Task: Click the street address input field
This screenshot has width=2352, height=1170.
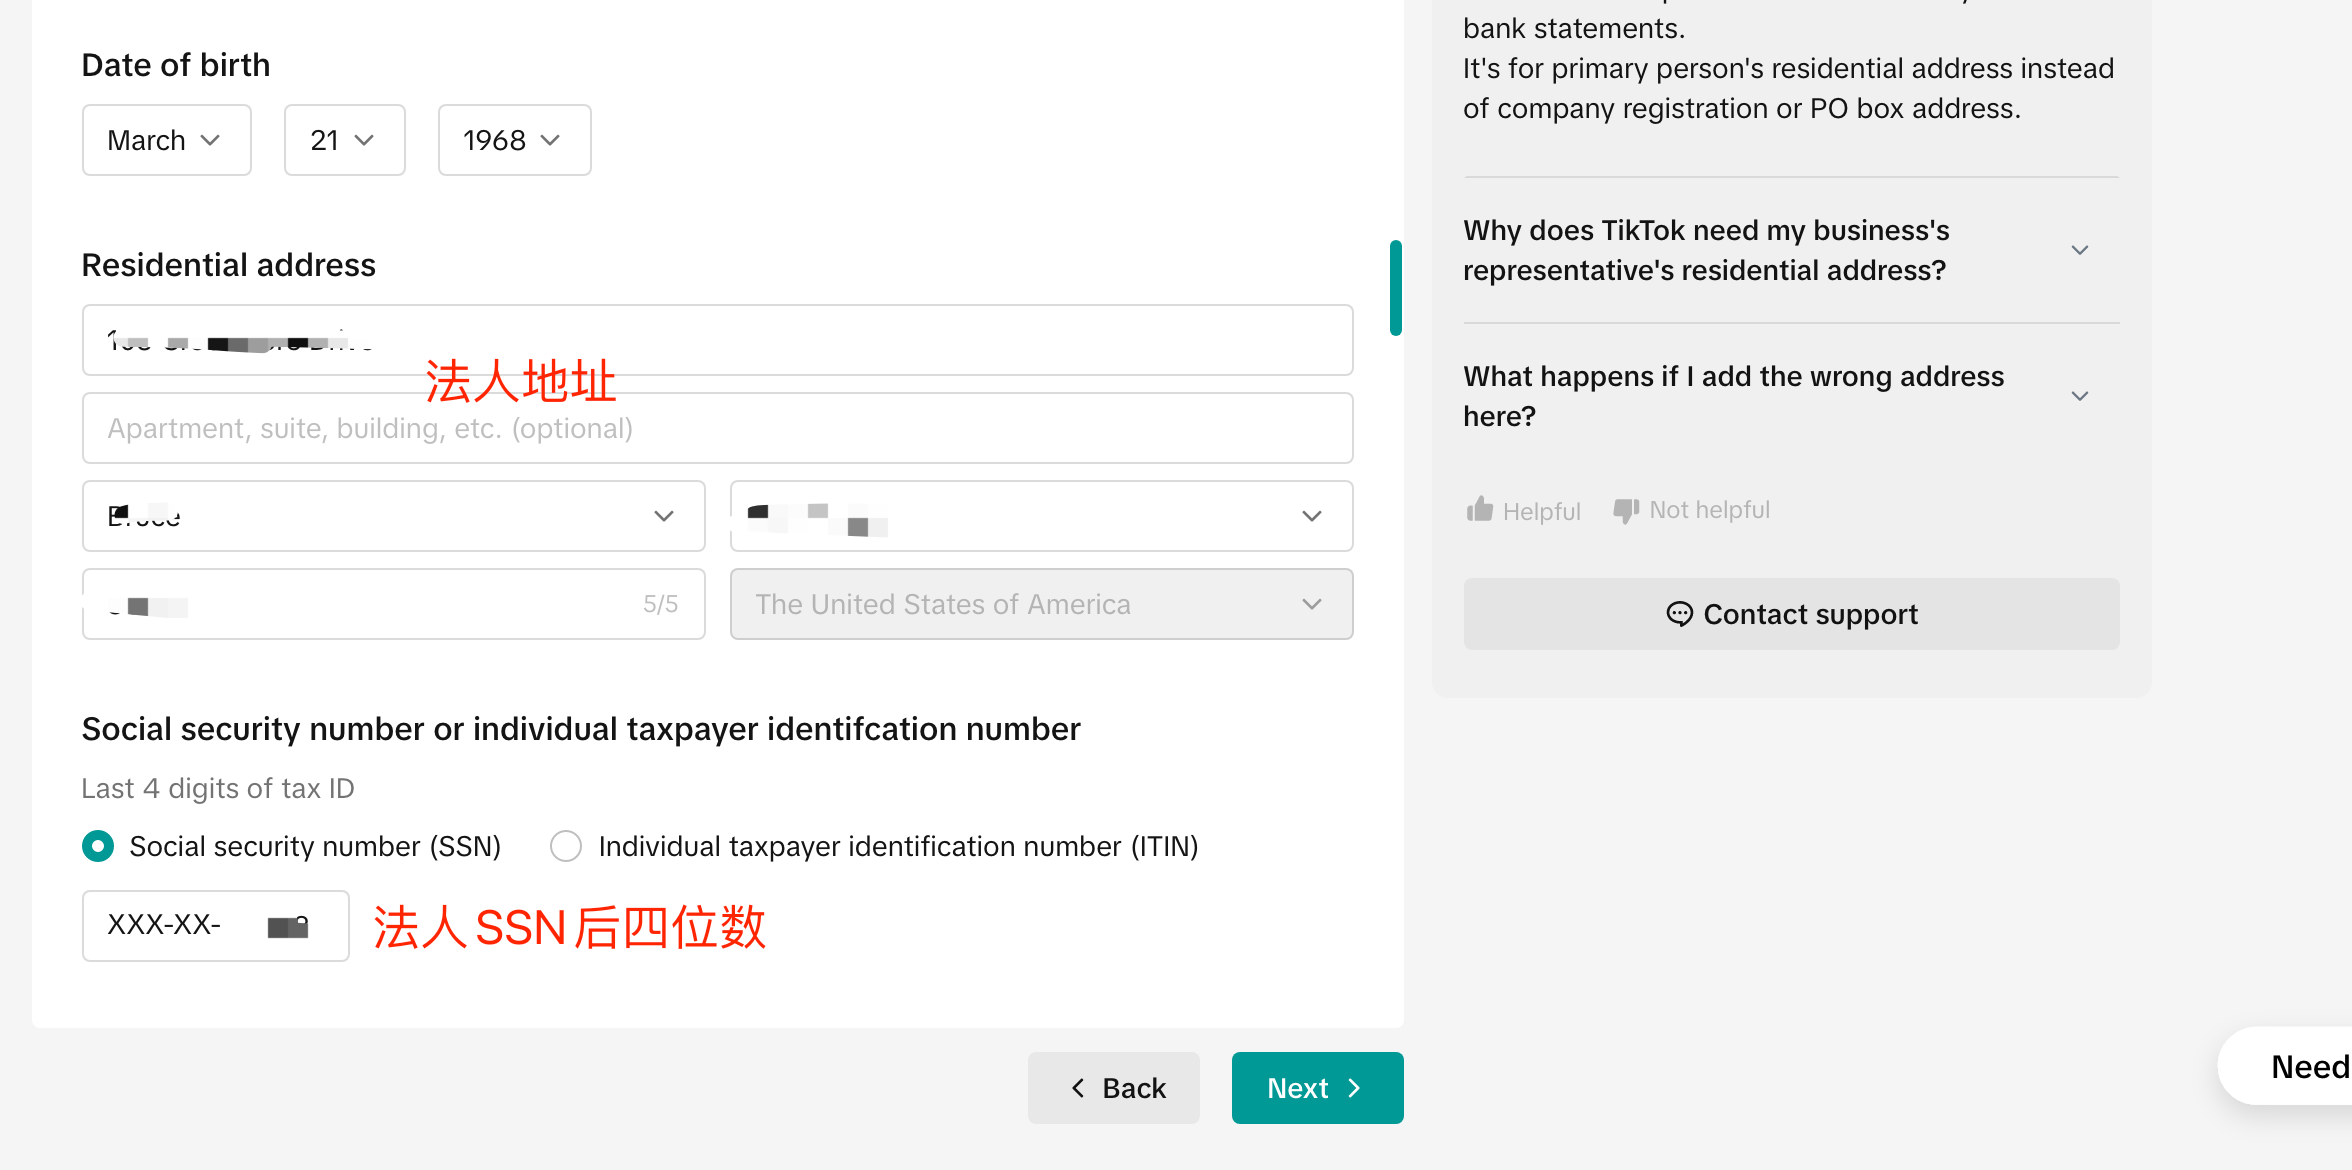Action: (x=717, y=340)
